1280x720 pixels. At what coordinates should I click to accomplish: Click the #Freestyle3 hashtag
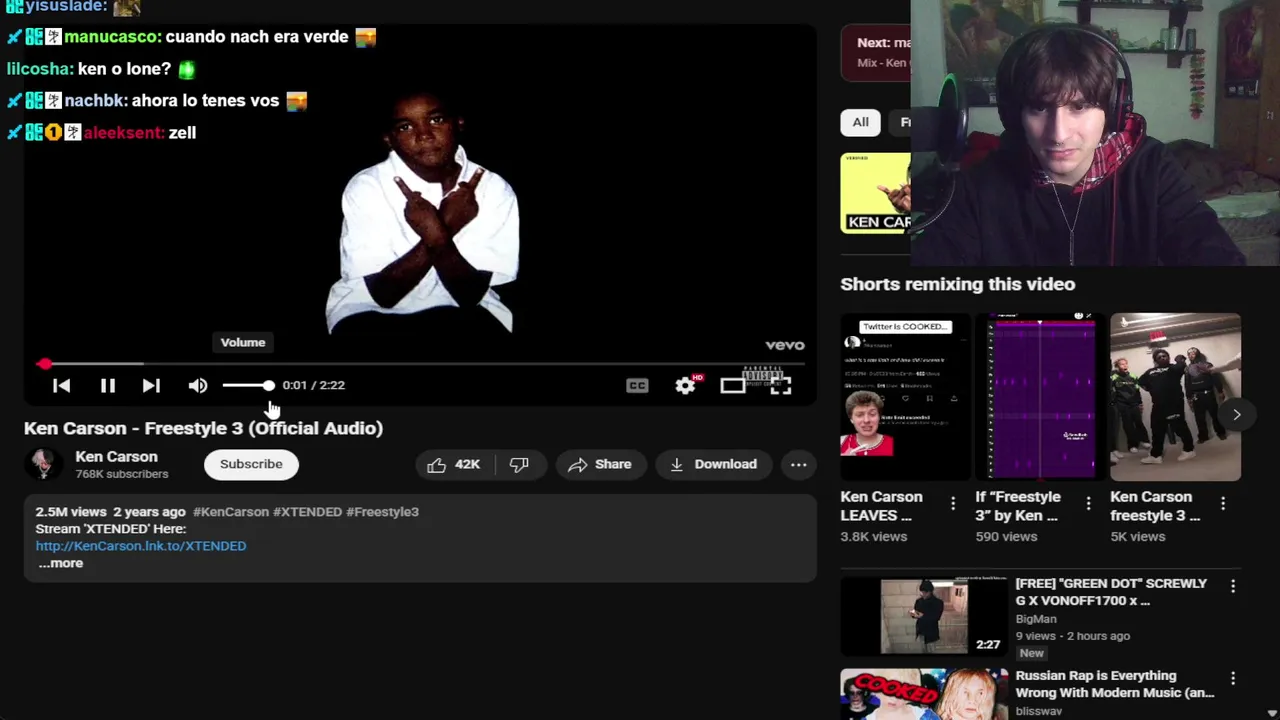(x=382, y=511)
